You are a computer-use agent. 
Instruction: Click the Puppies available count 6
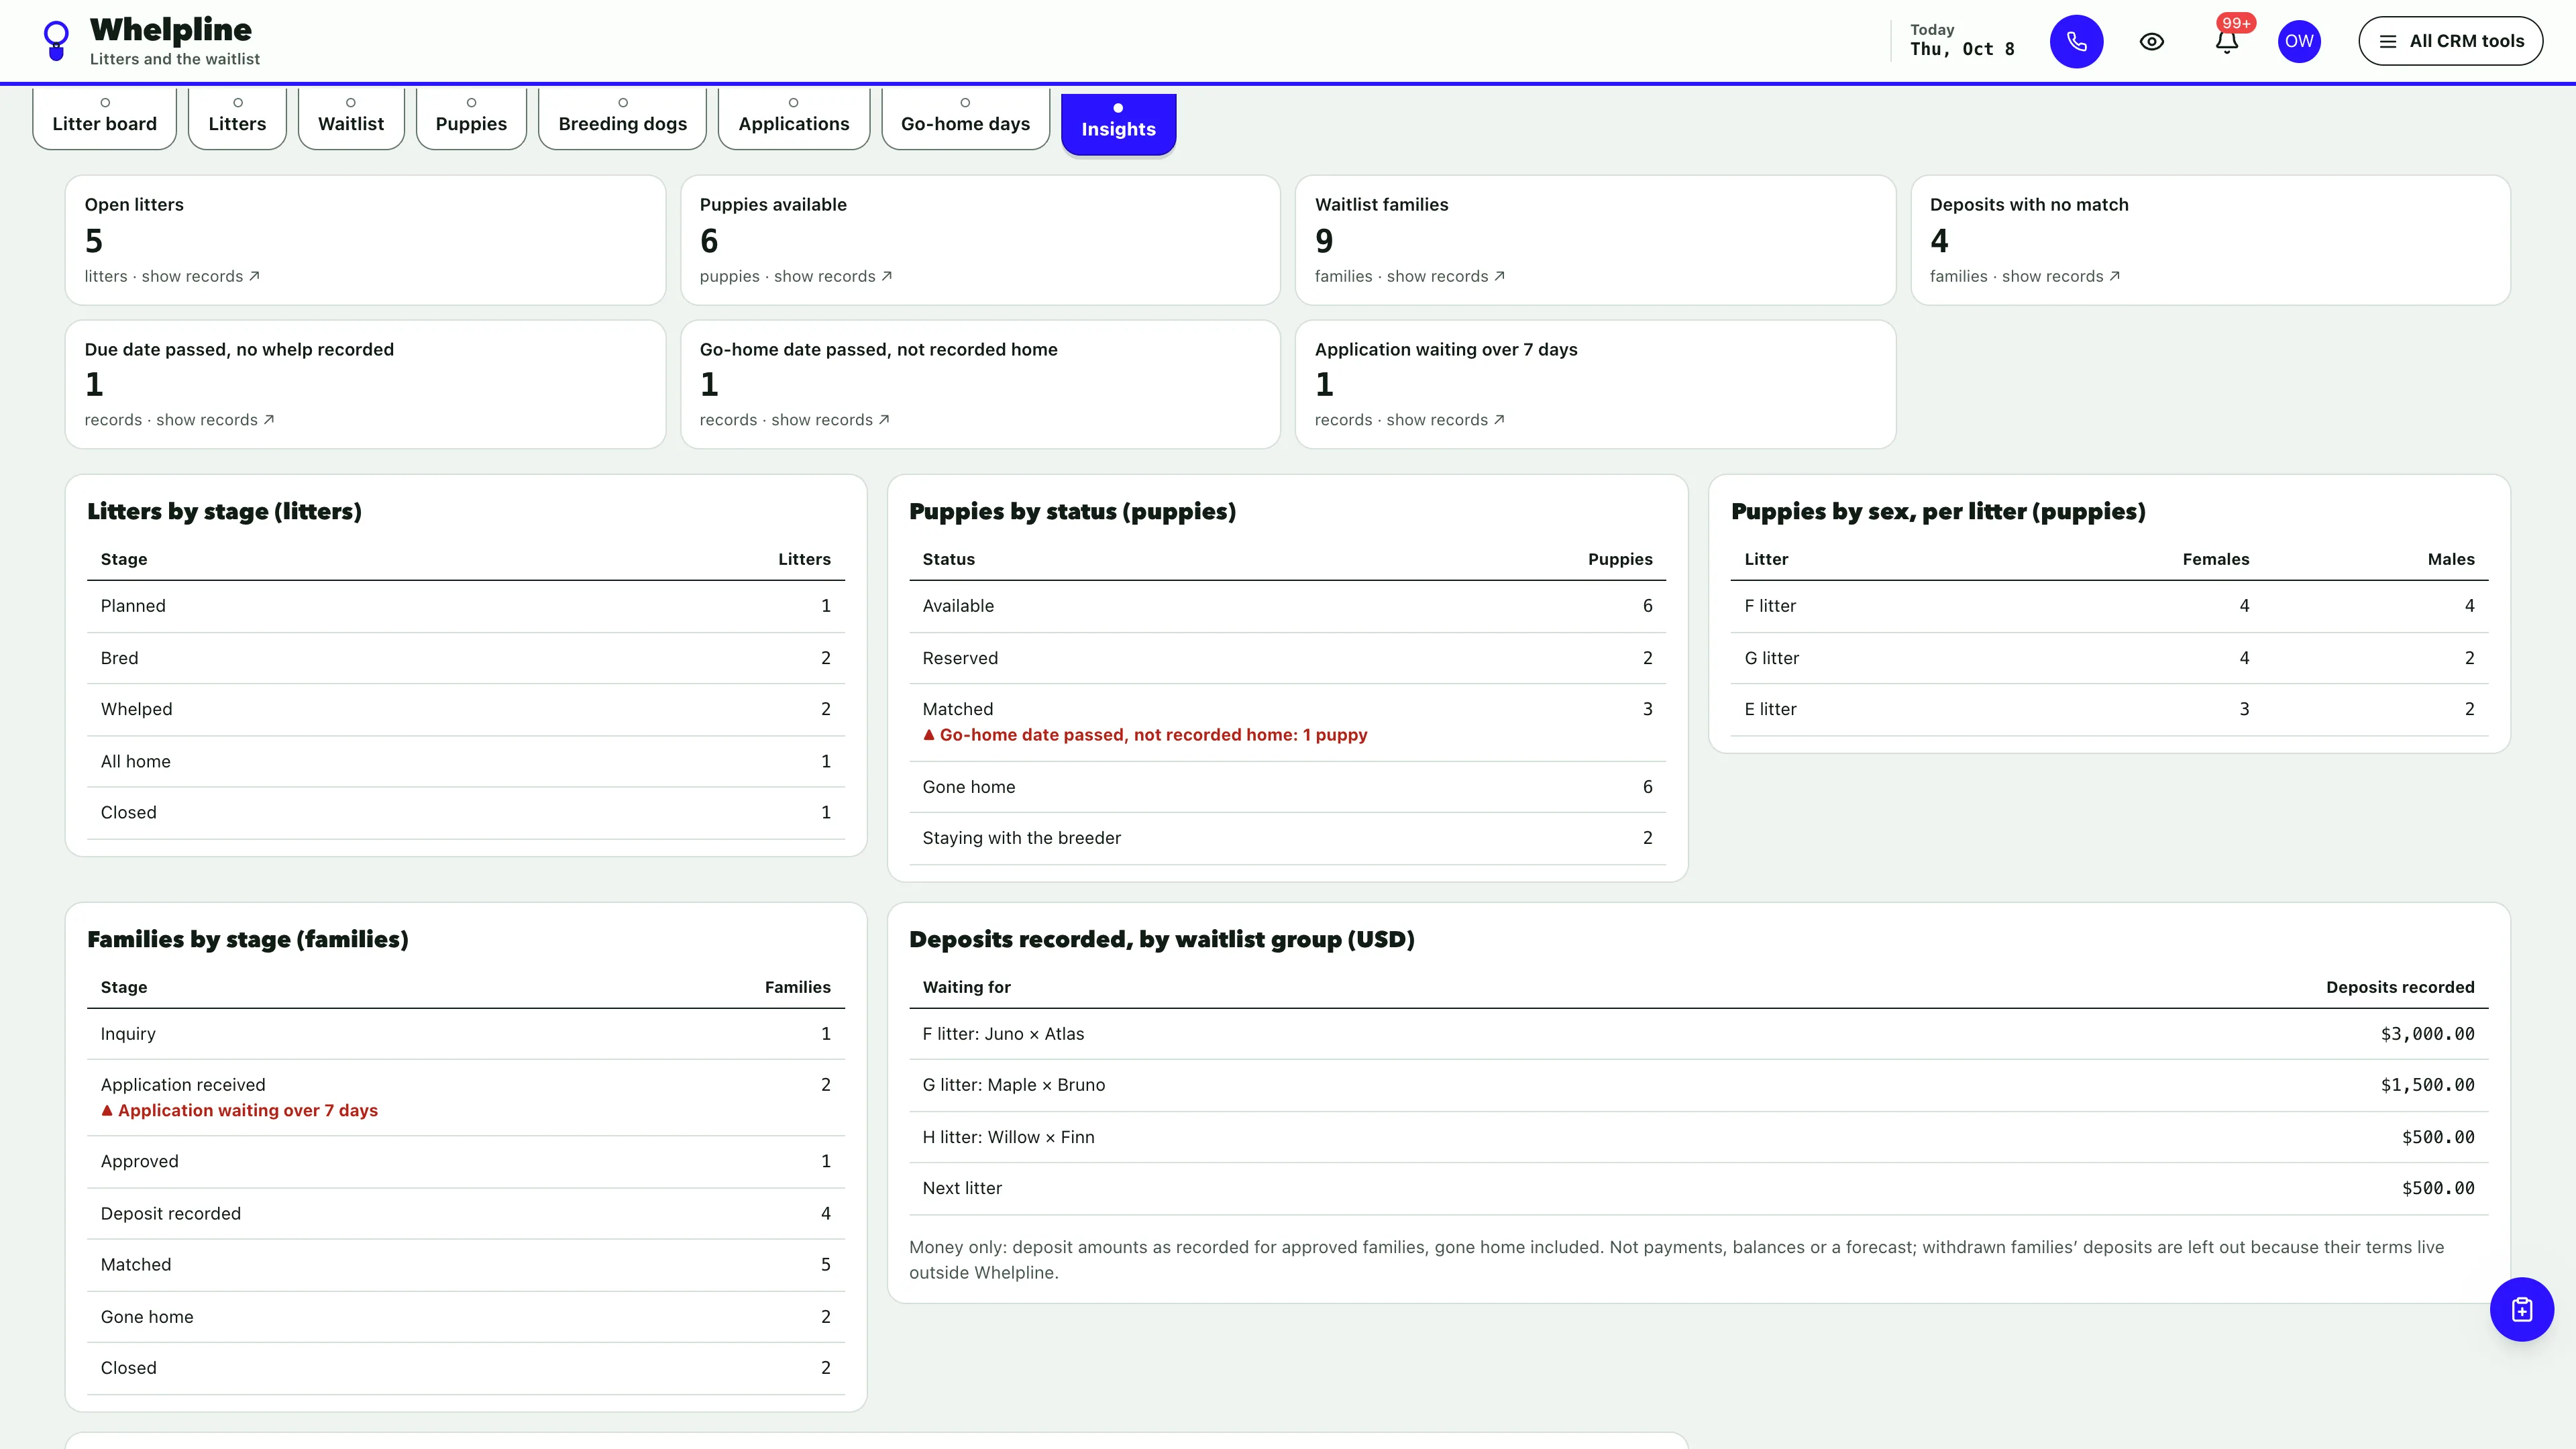(709, 241)
